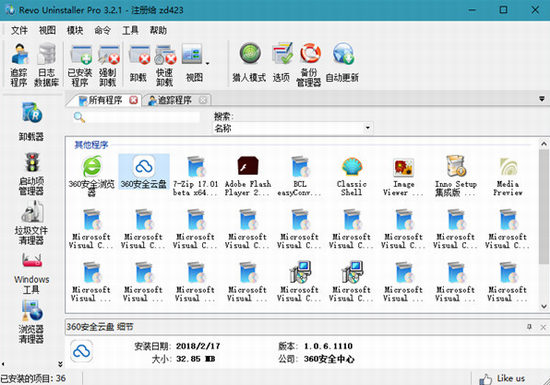
Task: Open 日志数据库 logs database
Action: [x=46, y=65]
